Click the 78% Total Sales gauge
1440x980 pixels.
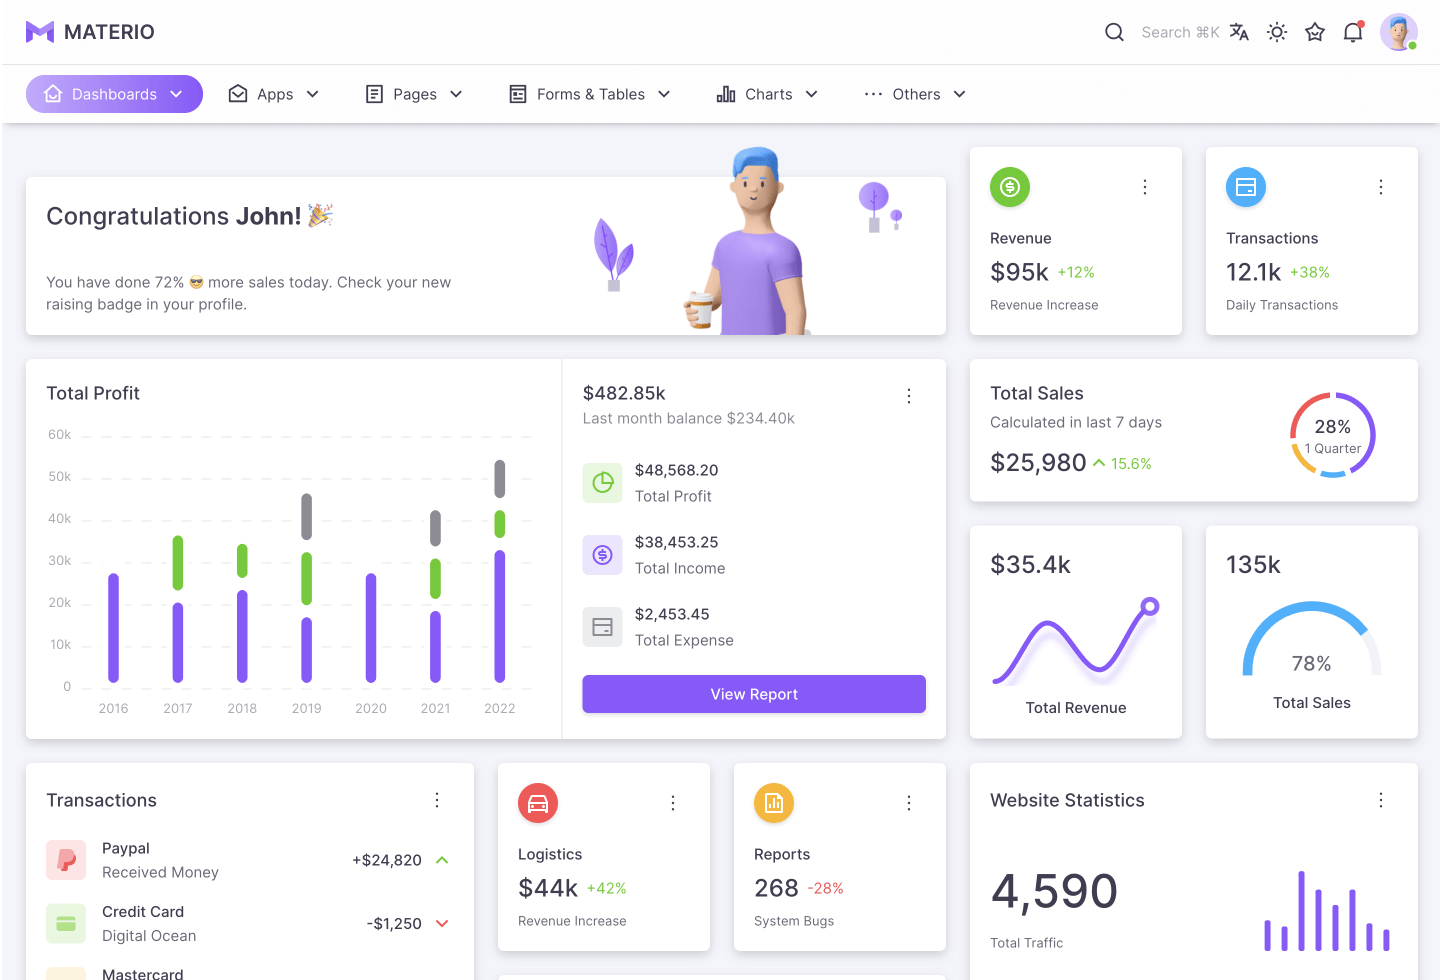point(1311,640)
